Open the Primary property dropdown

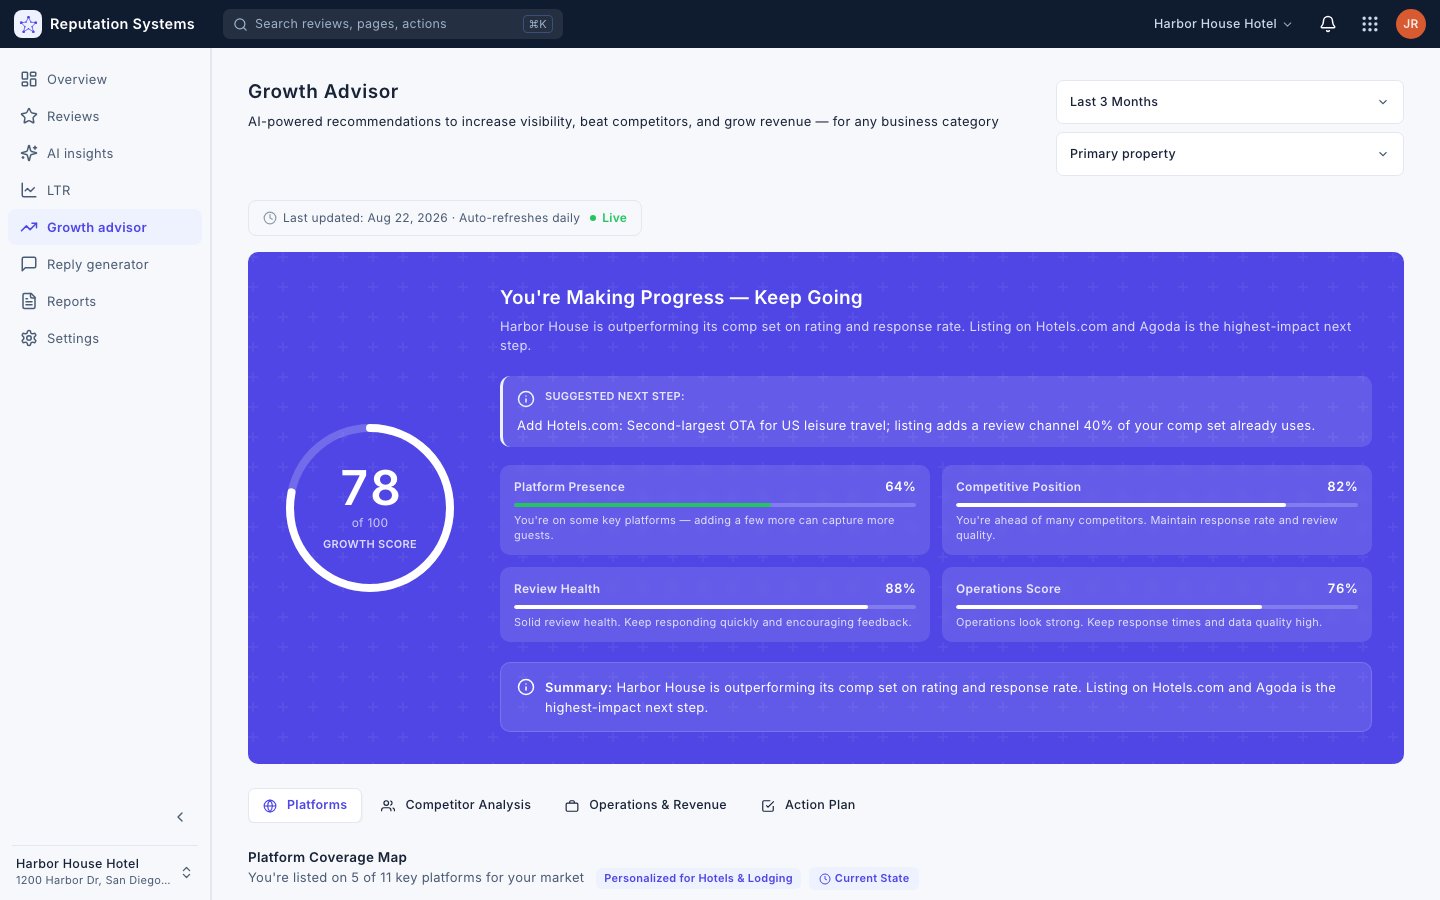pyautogui.click(x=1230, y=154)
